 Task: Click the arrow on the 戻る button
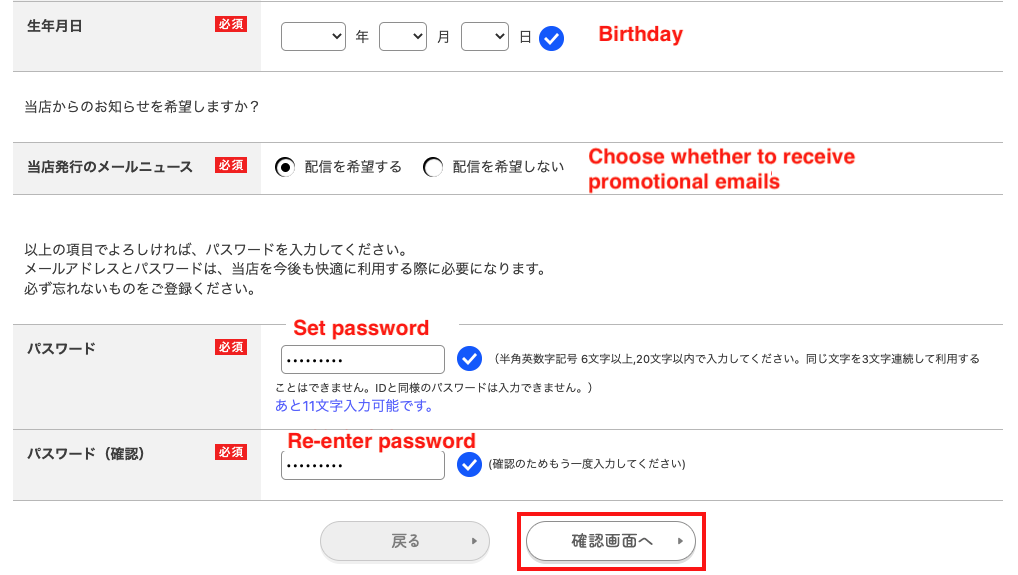click(473, 542)
